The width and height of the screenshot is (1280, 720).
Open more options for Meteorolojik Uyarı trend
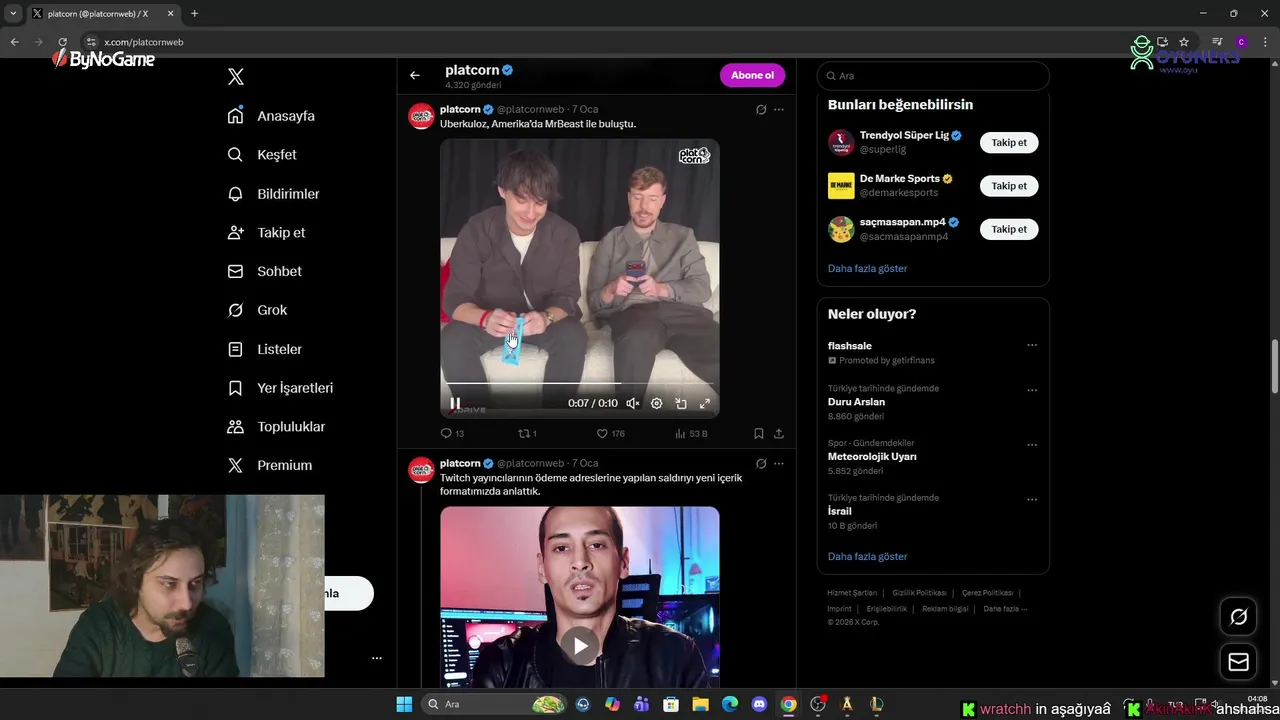click(x=1032, y=444)
